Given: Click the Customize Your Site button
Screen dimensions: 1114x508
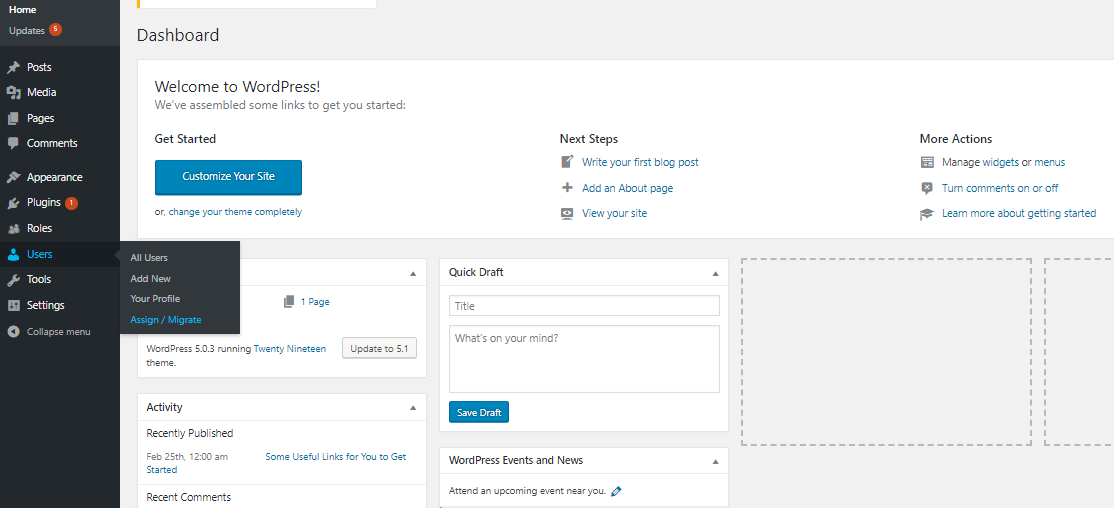Looking at the screenshot, I should [228, 177].
